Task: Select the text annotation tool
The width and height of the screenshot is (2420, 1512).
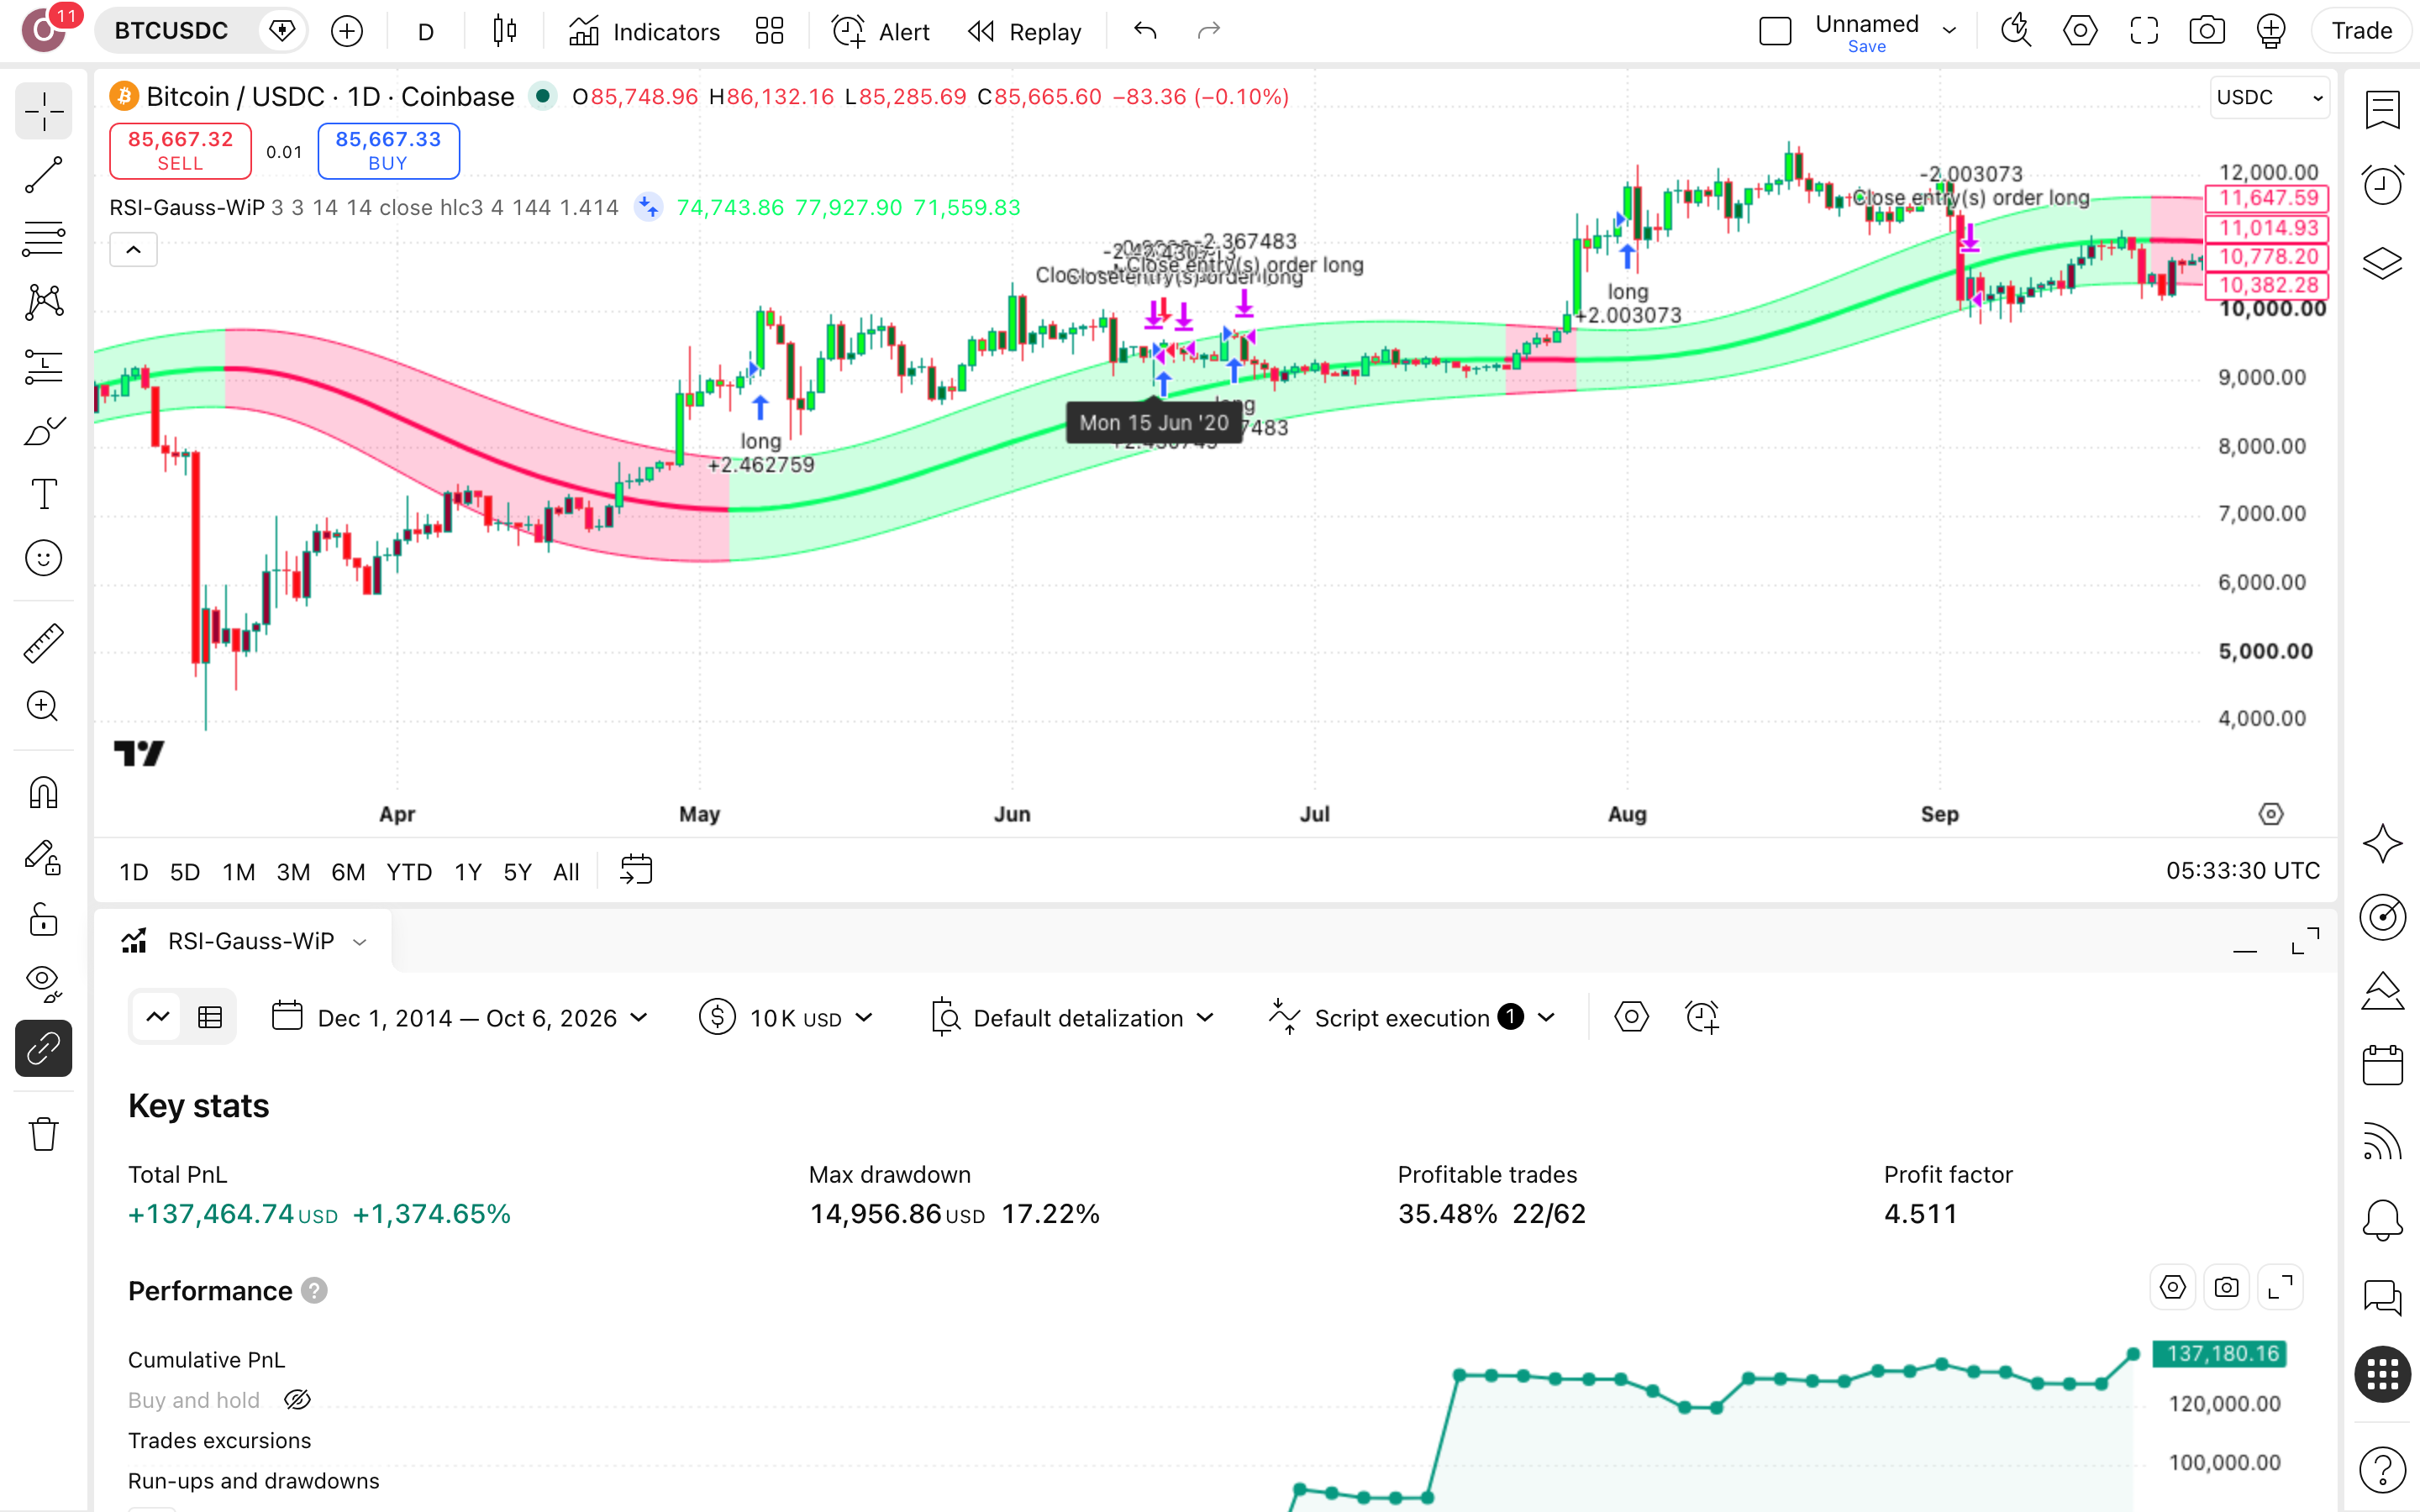Action: pyautogui.click(x=43, y=494)
